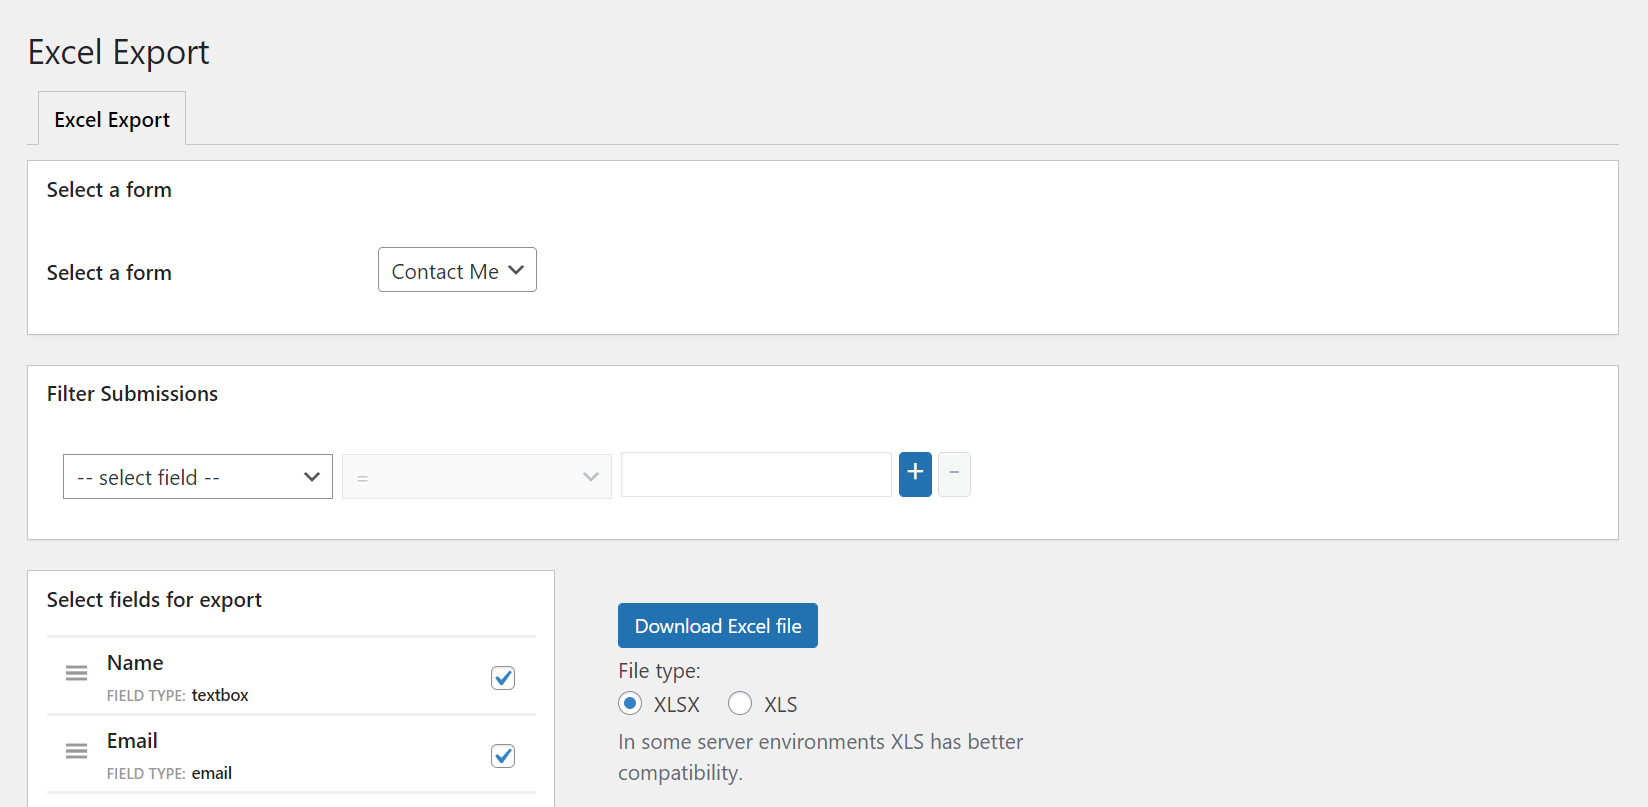Click the blue plus add-filter button
Screen dimensions: 1648x807
(x=915, y=474)
